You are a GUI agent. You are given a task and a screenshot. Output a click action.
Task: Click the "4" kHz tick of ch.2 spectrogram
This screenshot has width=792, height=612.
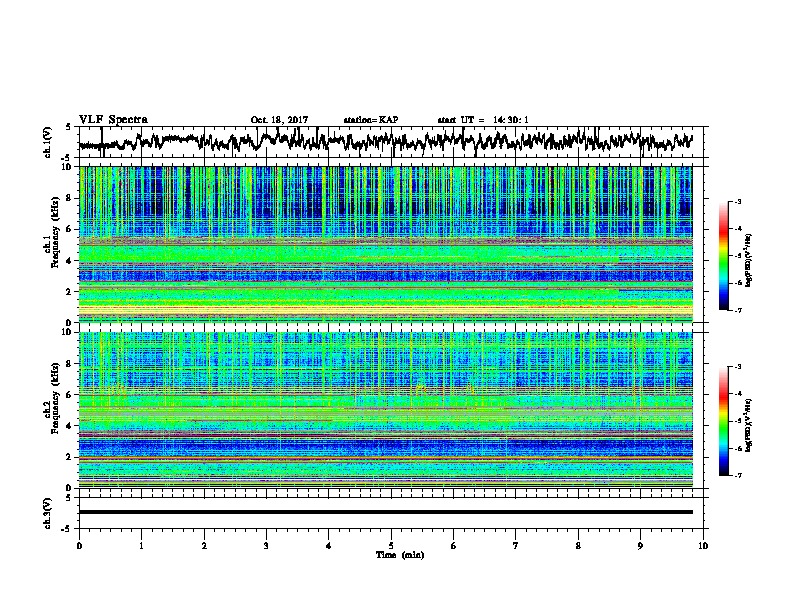tap(70, 426)
